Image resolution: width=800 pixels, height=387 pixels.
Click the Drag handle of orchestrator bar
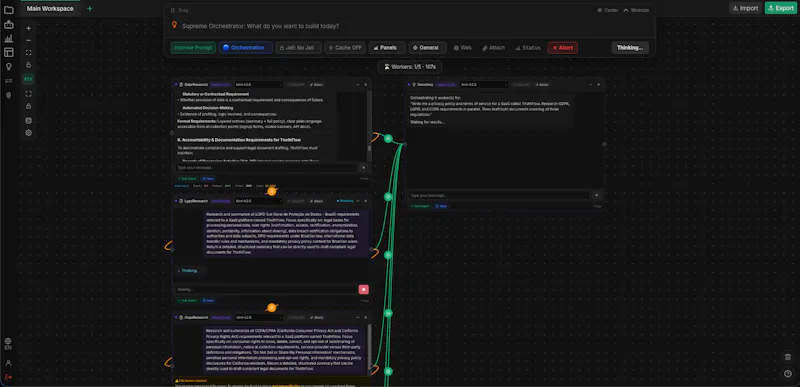pyautogui.click(x=179, y=10)
